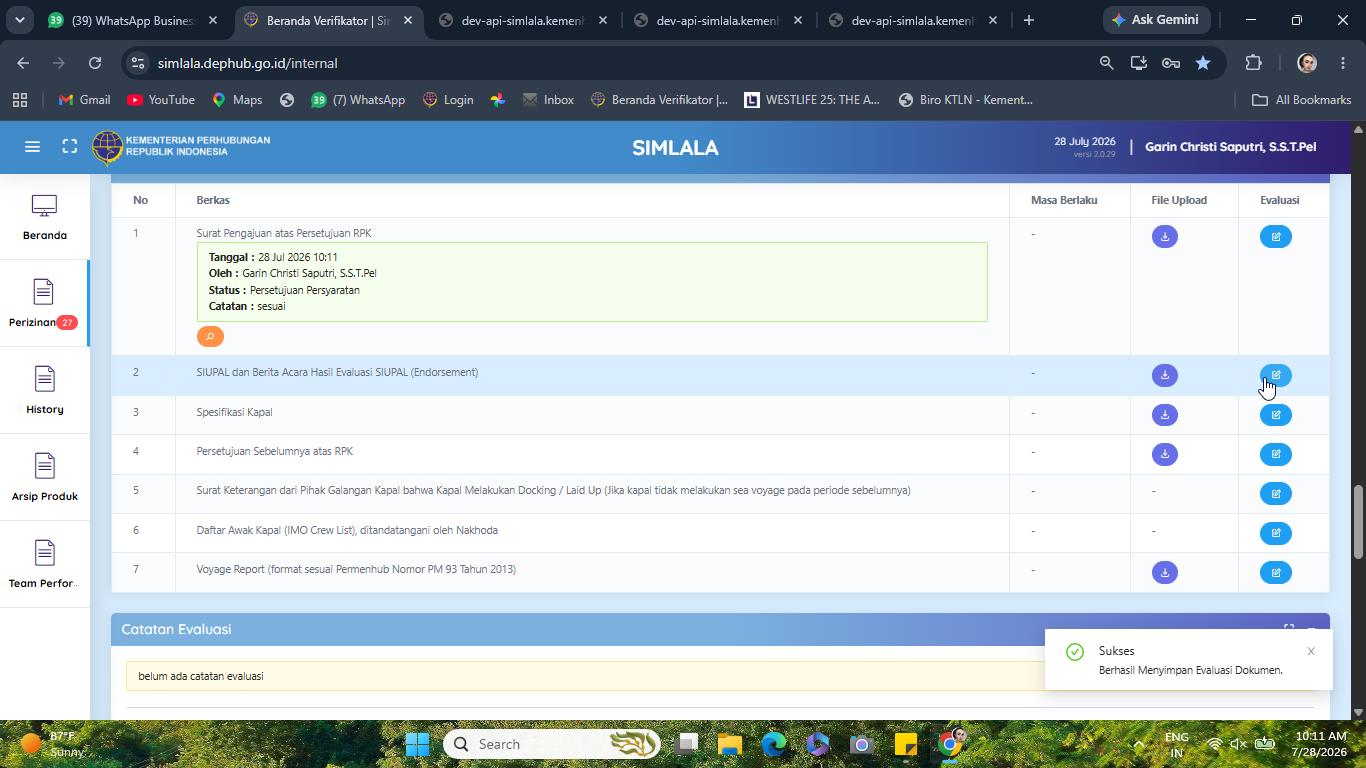Open Chrome three-dot menu

point(1342,63)
